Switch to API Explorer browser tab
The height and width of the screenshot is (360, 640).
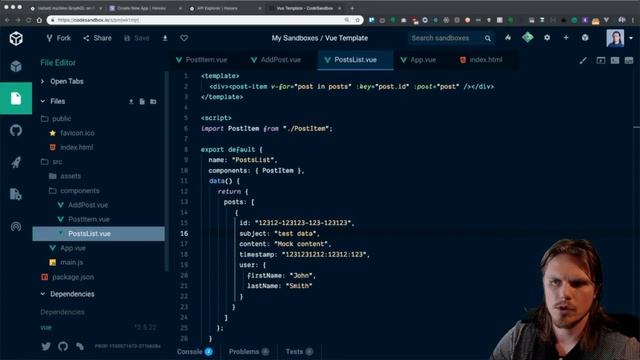tap(225, 8)
